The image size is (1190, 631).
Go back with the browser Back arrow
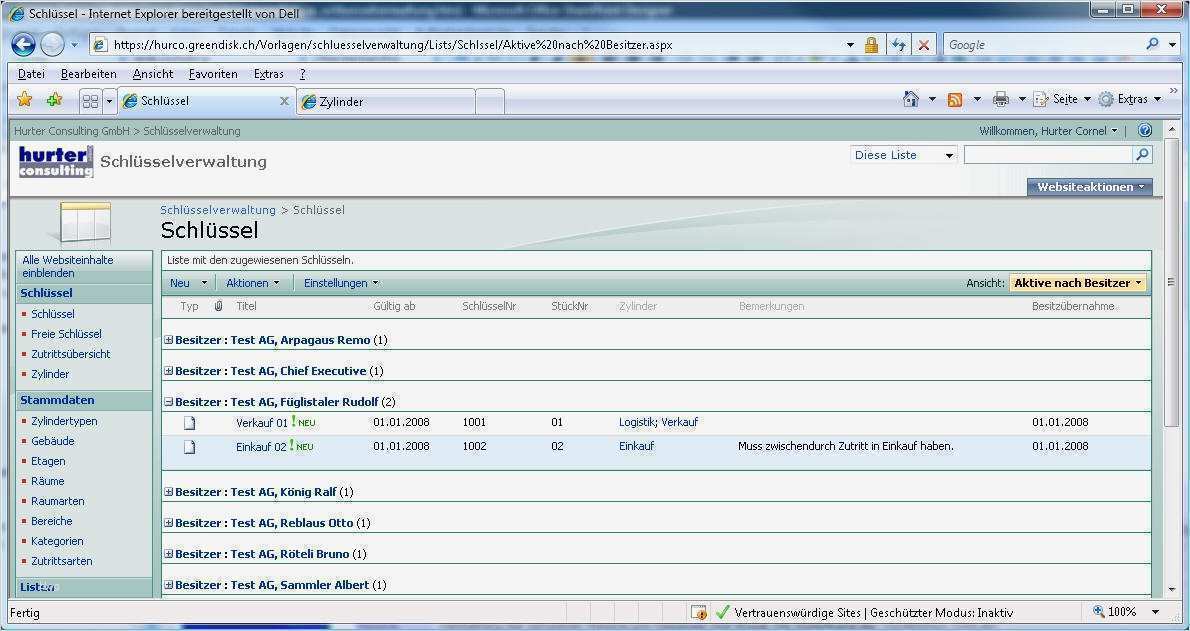coord(24,45)
